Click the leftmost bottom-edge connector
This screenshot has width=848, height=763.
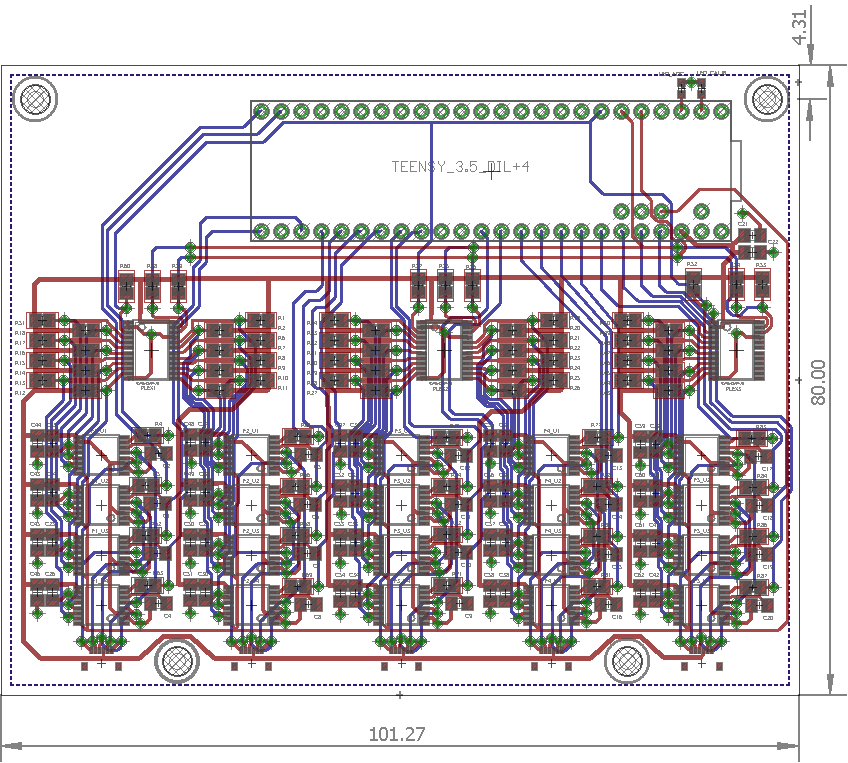pos(101,664)
